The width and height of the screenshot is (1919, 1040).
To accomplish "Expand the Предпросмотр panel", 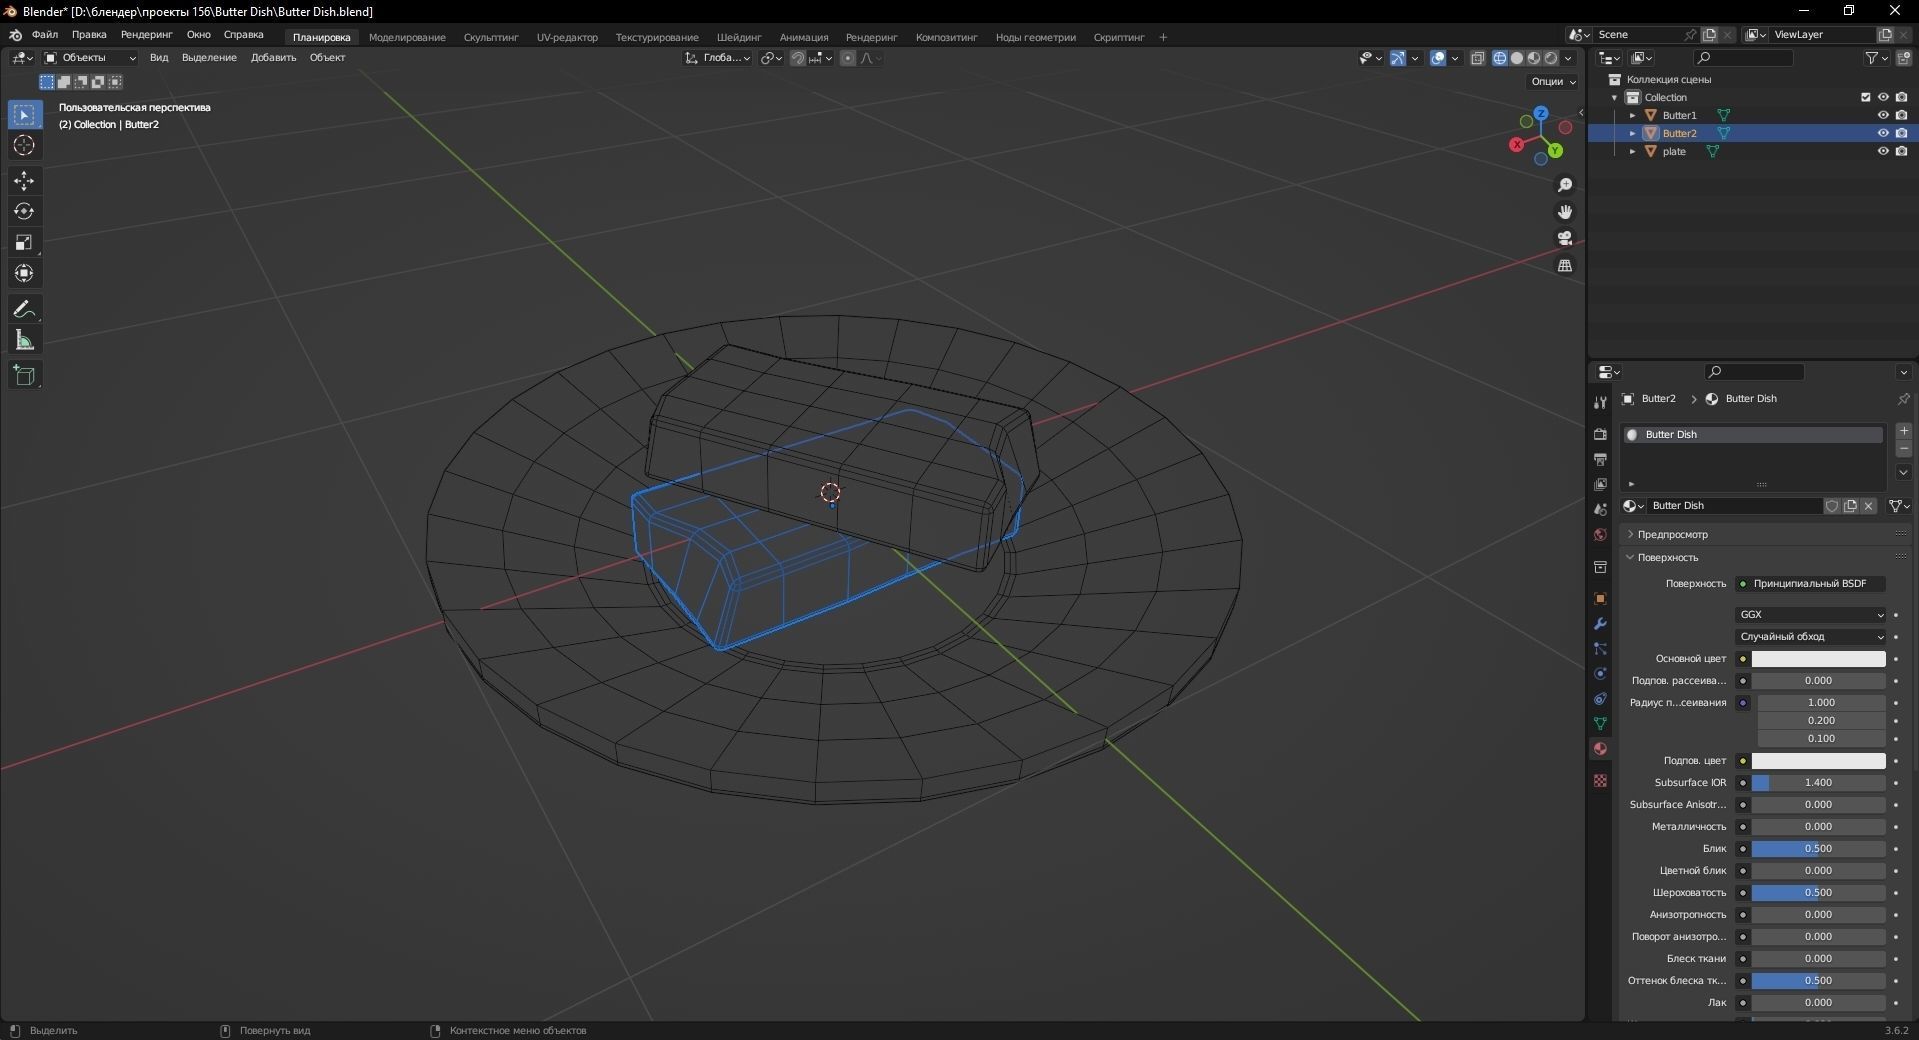I will (1673, 534).
